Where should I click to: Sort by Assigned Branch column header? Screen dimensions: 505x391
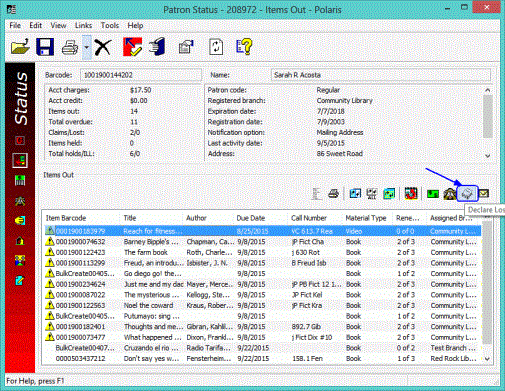tap(454, 218)
